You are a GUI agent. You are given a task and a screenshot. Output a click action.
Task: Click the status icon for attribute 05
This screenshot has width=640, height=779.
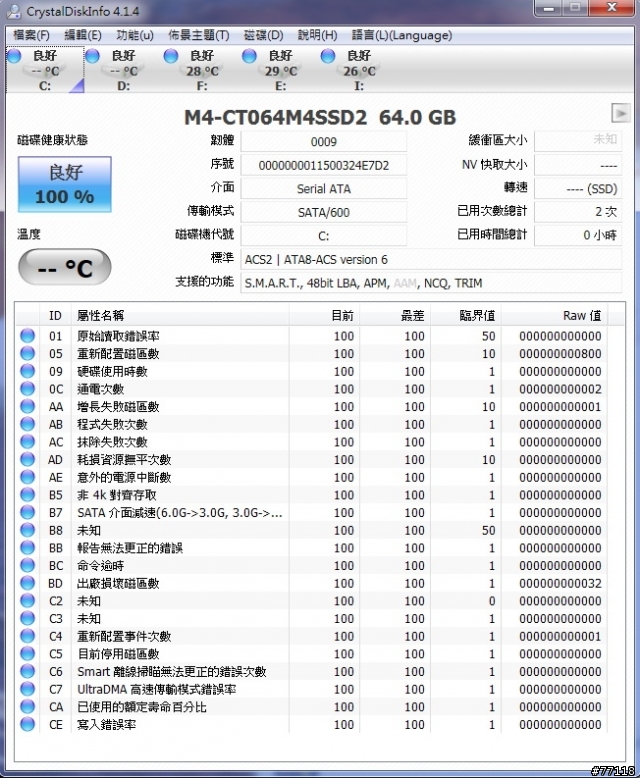(x=27, y=353)
